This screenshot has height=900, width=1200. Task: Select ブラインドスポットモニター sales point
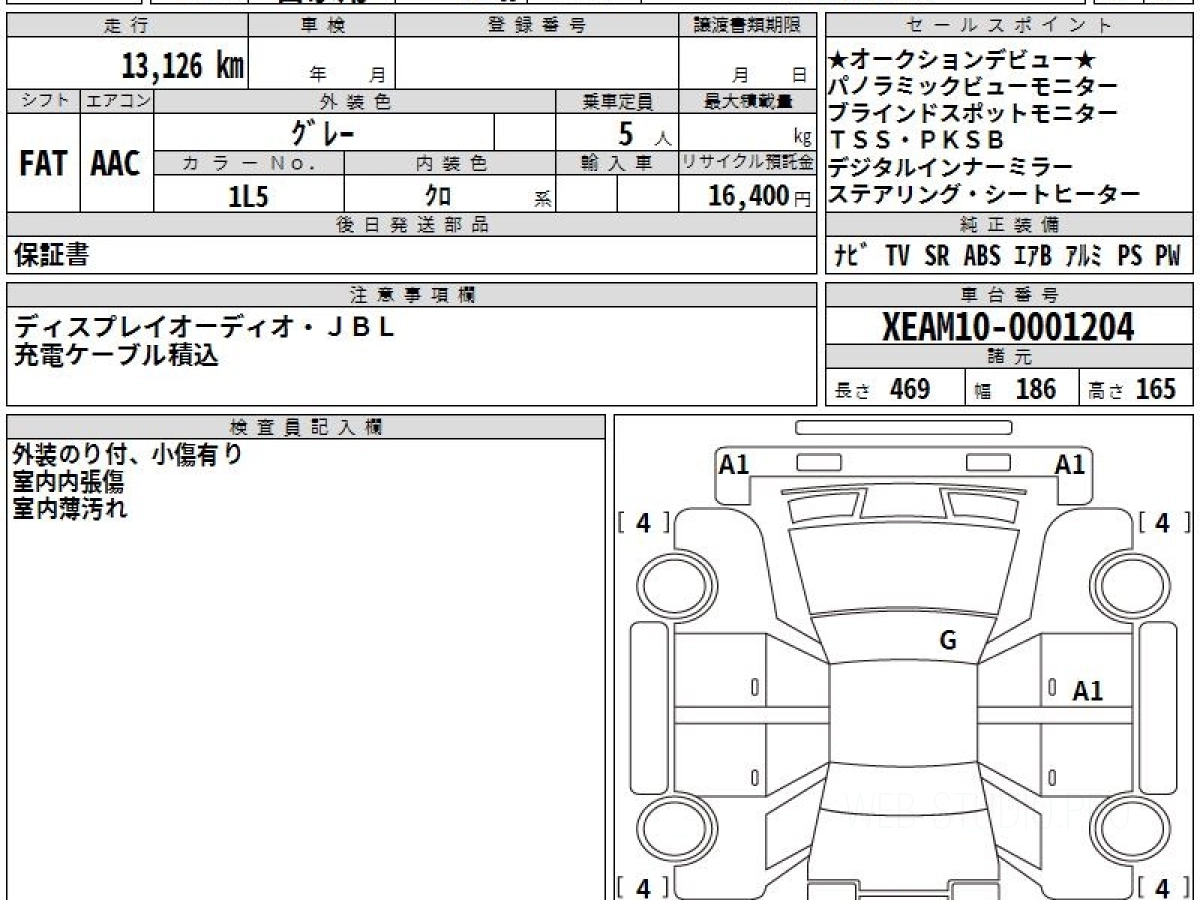(974, 114)
